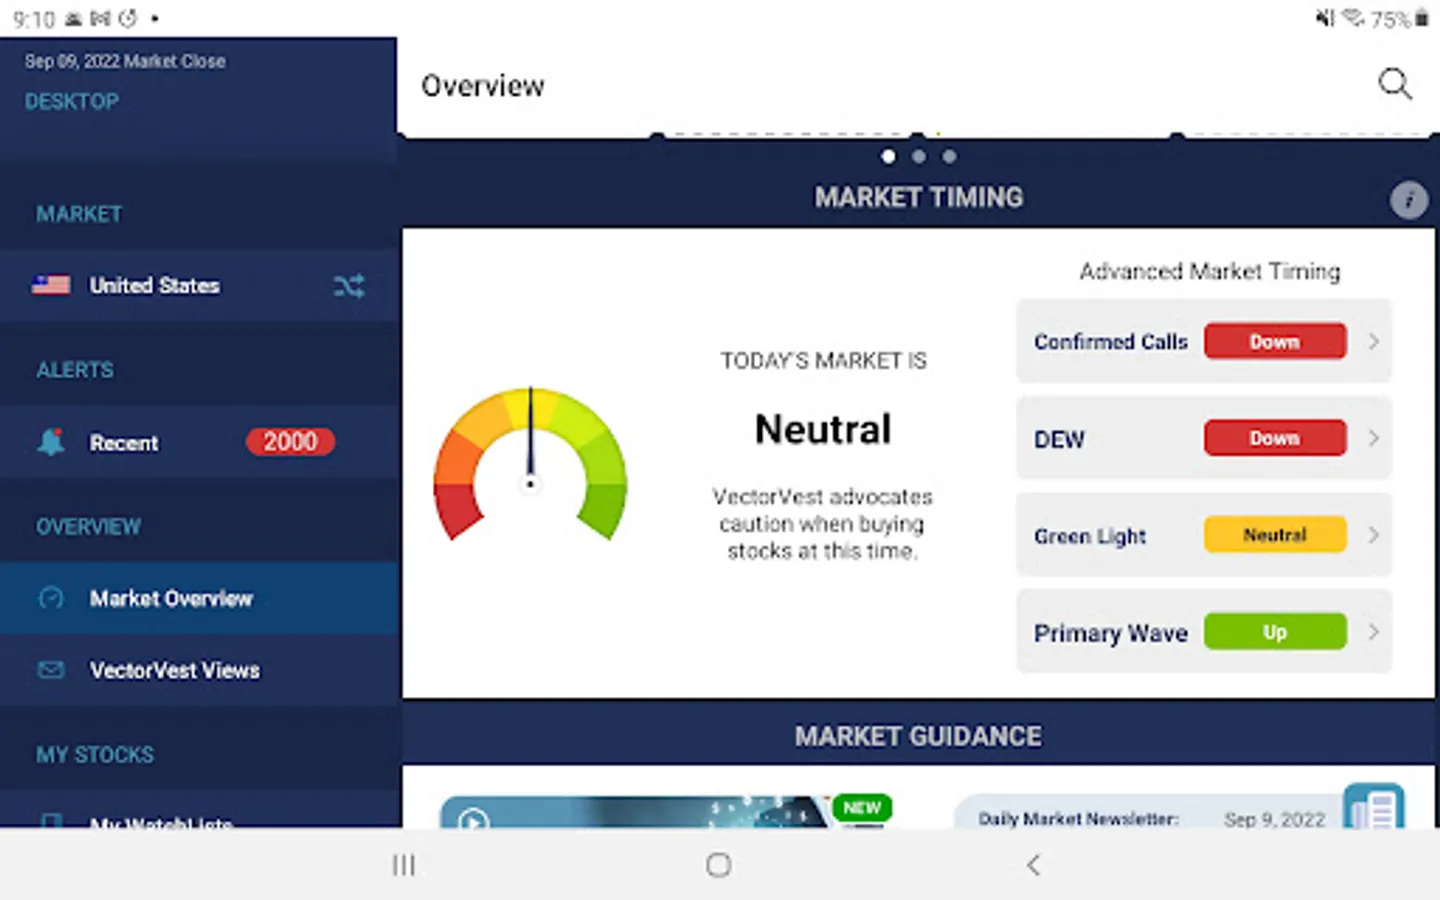Tap the battery status icon
Viewport: 1440px width, 900px height.
(1421, 19)
